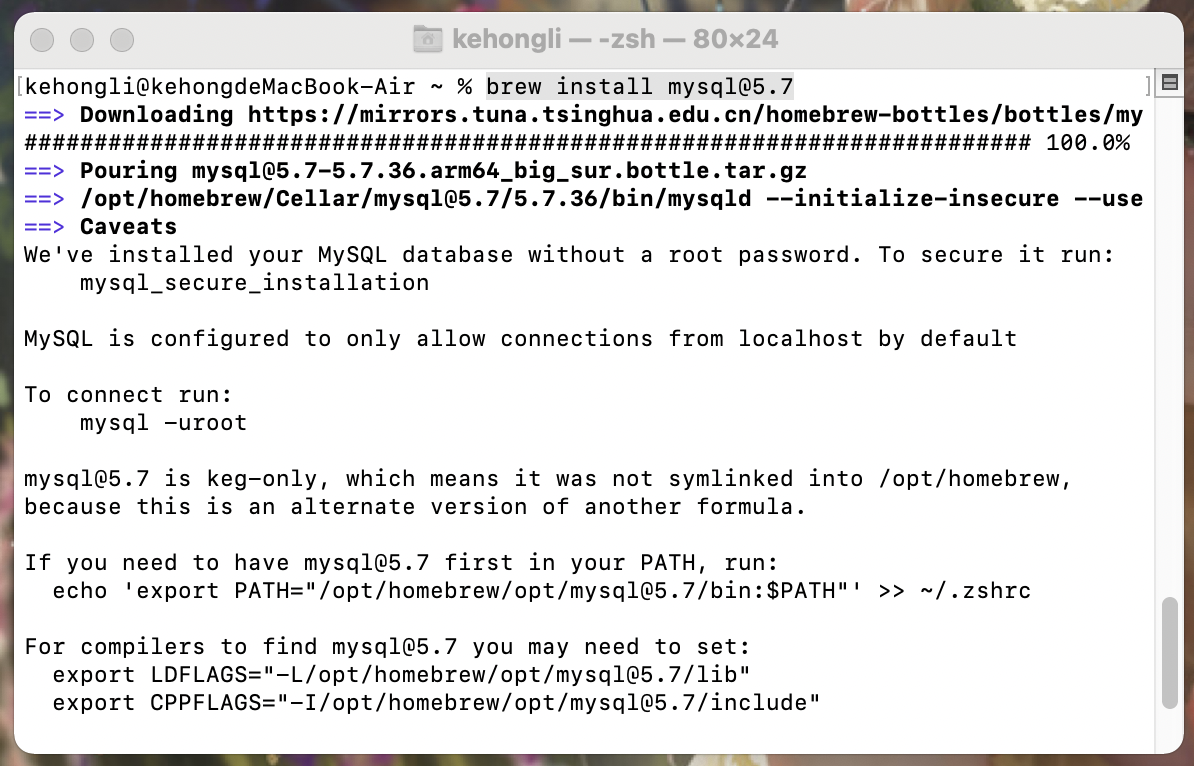Click the 100.0% progress bar line of hashes
Screen dimensions: 1194x766
click(x=577, y=143)
